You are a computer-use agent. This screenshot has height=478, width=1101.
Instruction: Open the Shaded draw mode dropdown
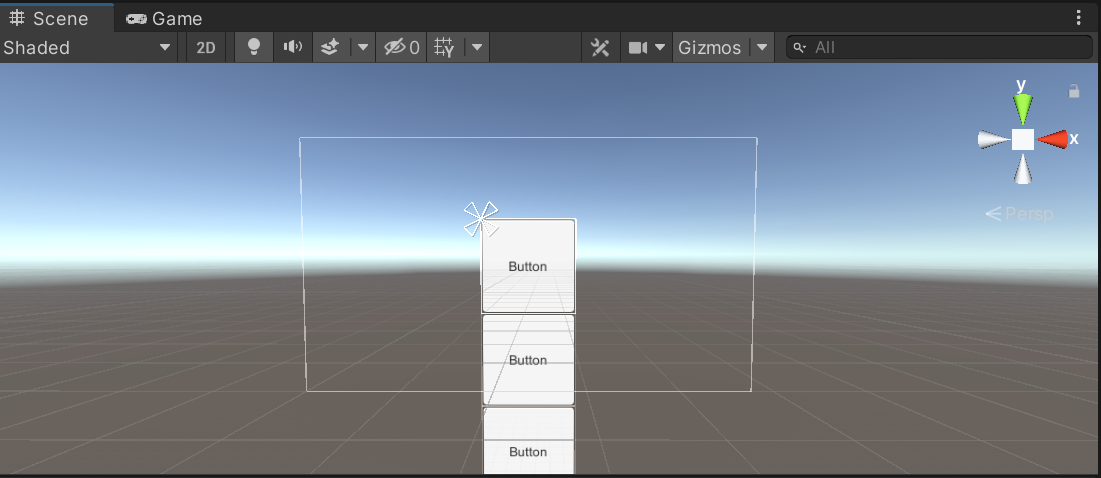[x=87, y=48]
